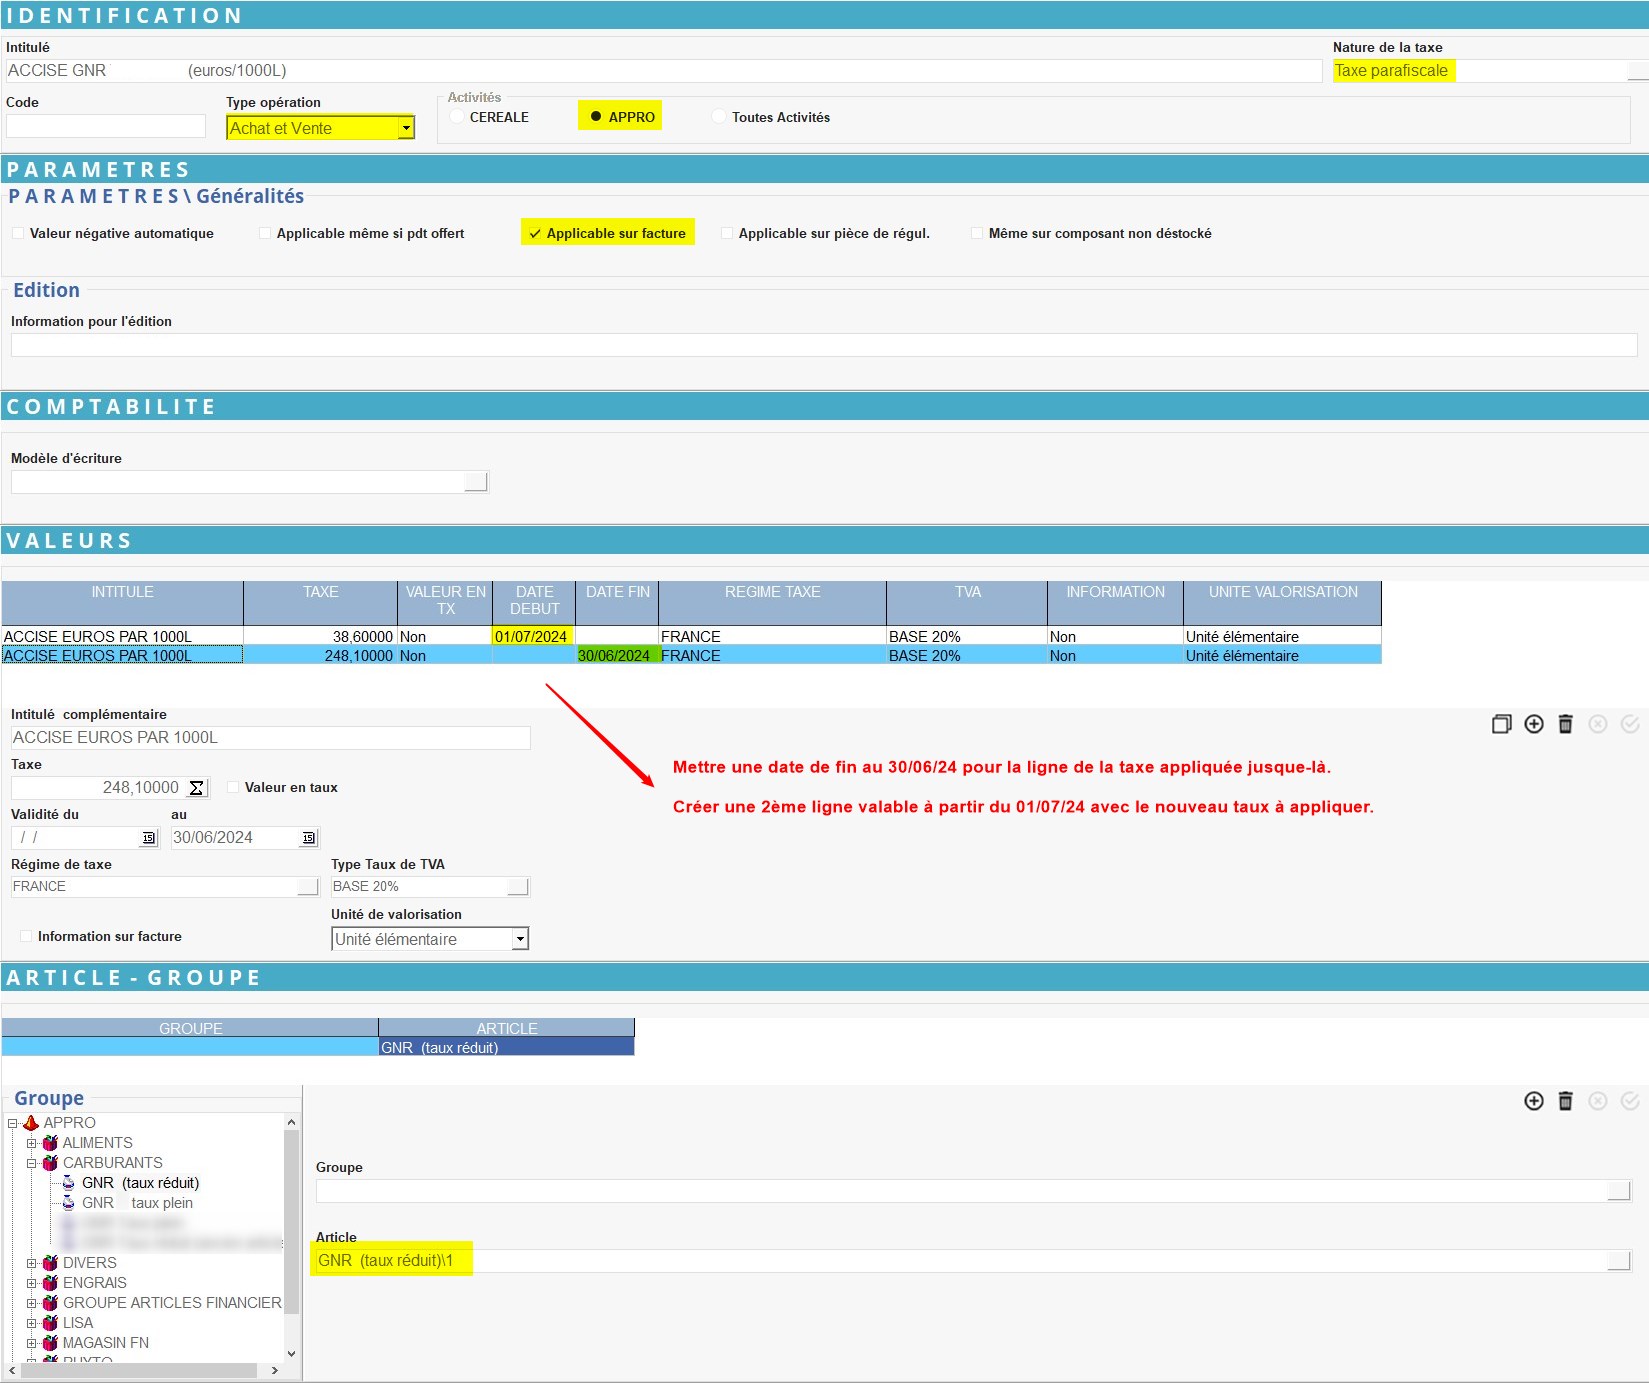Open the 'Unité de valorisation' dropdown
Image resolution: width=1649 pixels, height=1383 pixels.
pos(520,939)
